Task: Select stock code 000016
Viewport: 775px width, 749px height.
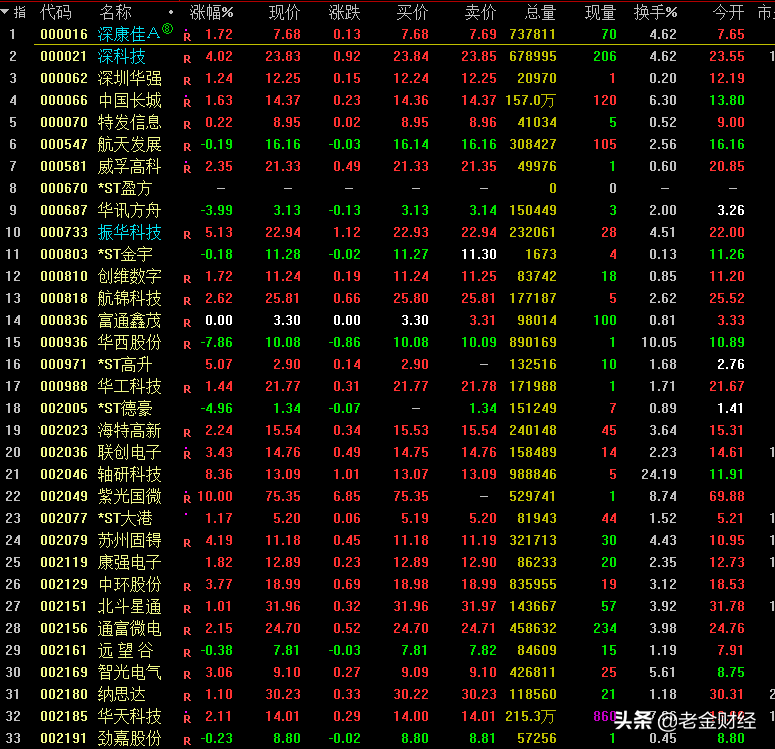Action: tap(64, 34)
